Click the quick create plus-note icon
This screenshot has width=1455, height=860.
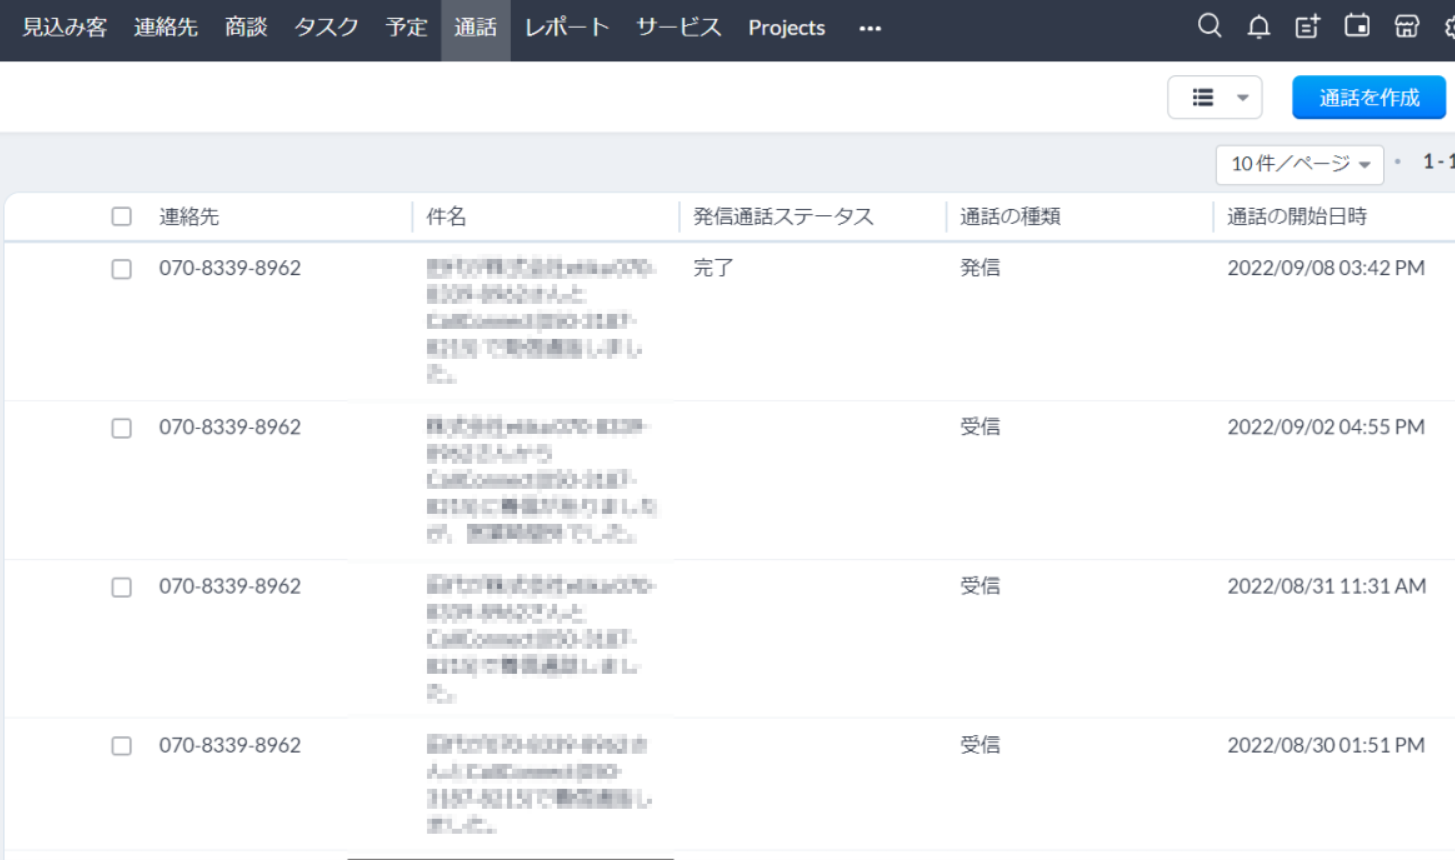[1307, 27]
